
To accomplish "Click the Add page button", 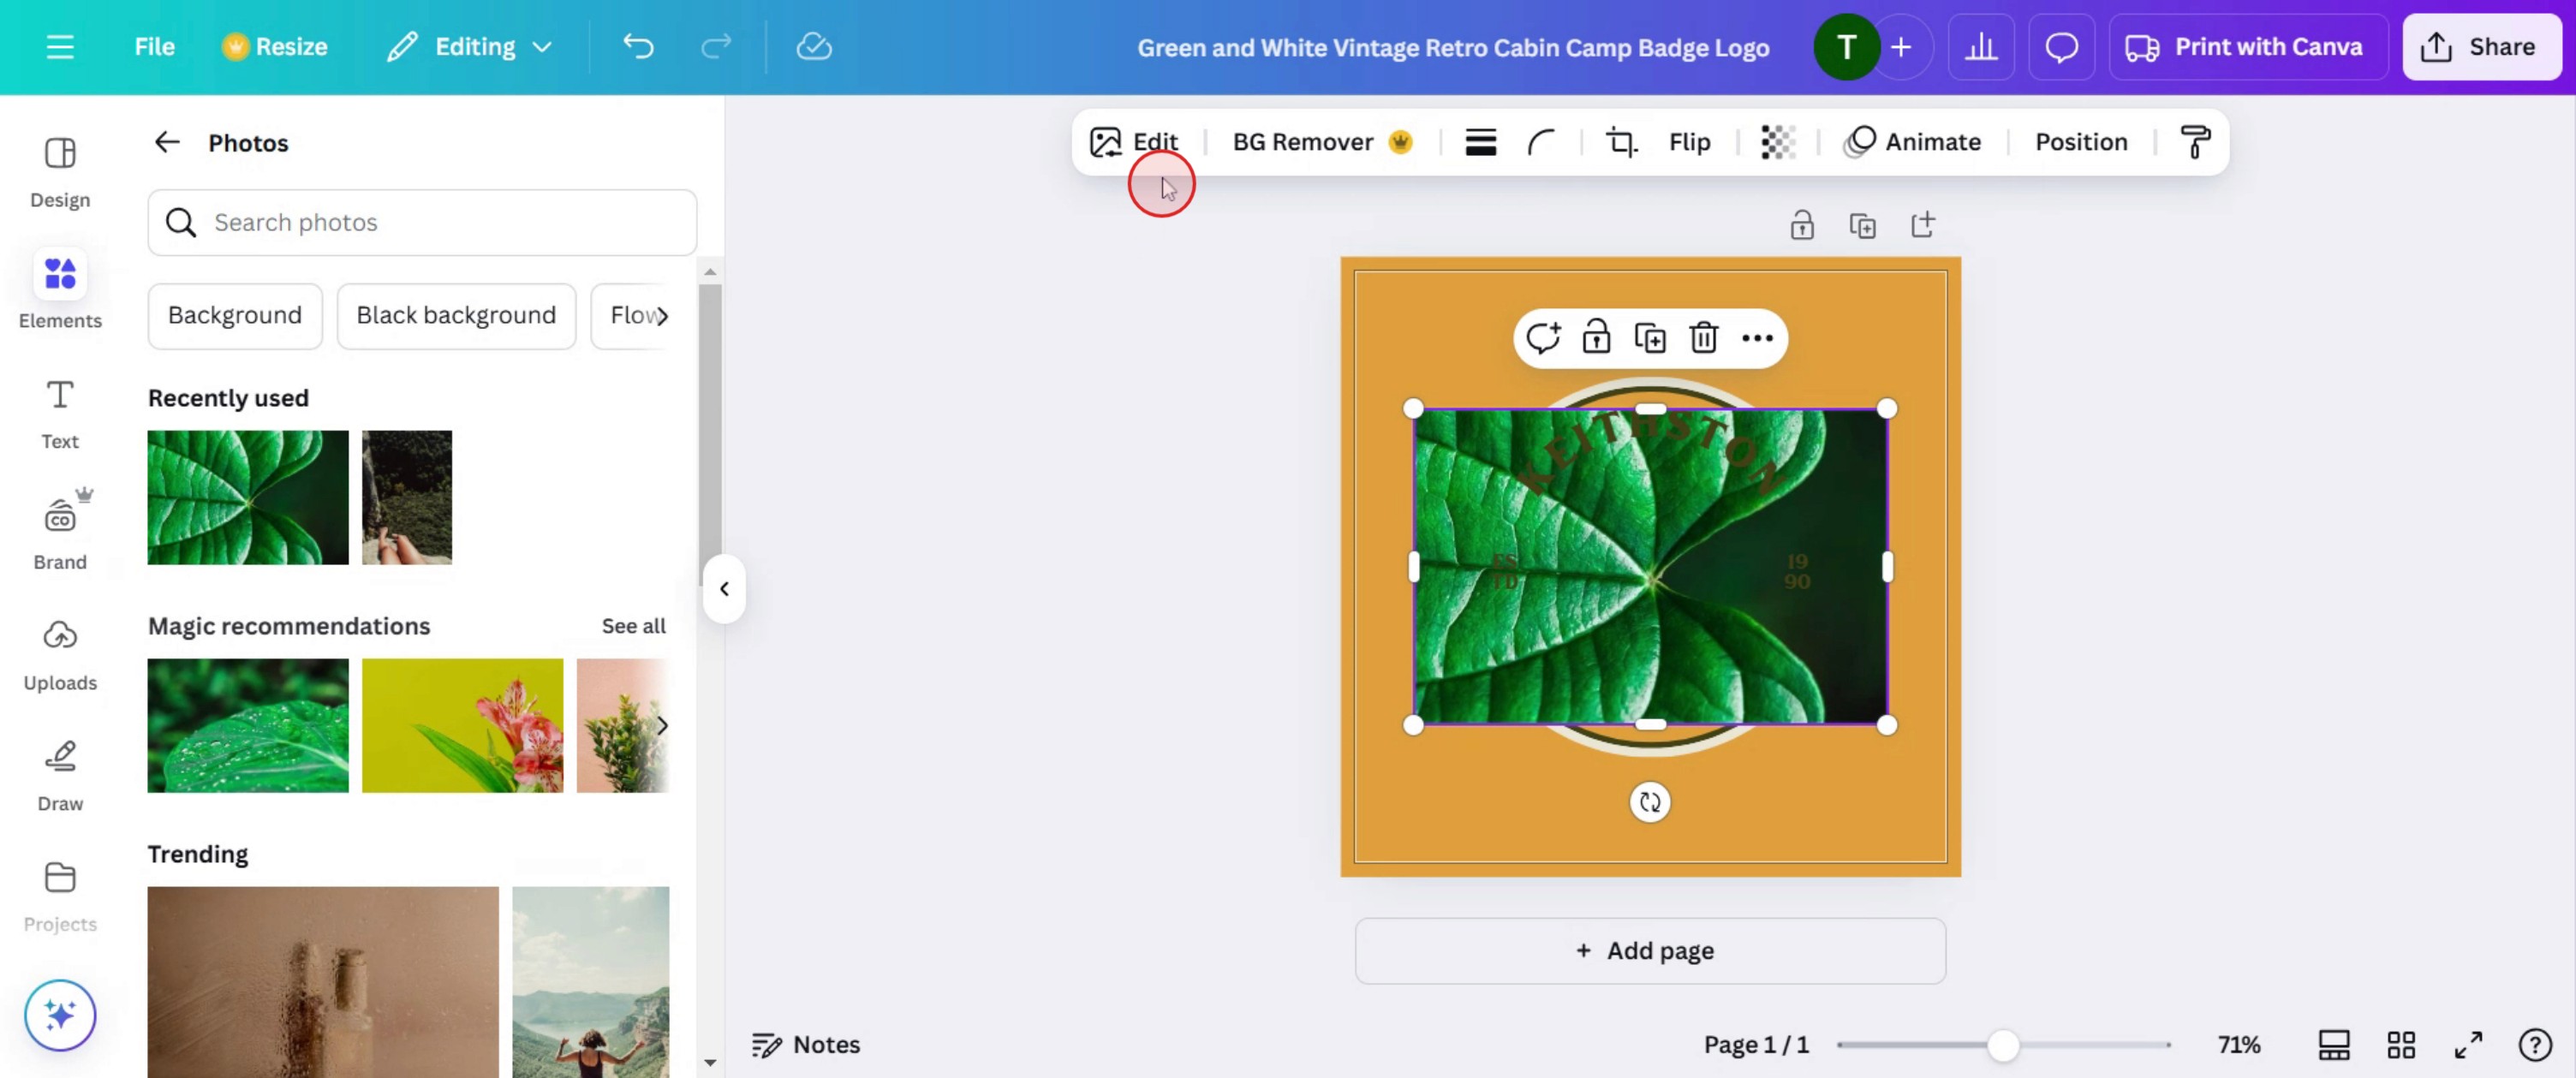I will click(x=1649, y=950).
